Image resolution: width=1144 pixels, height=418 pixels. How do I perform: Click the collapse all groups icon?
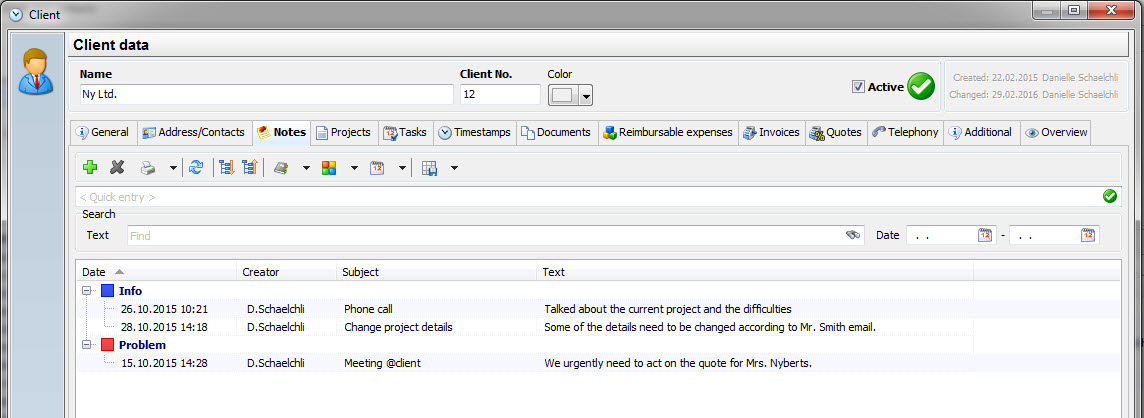pyautogui.click(x=249, y=168)
